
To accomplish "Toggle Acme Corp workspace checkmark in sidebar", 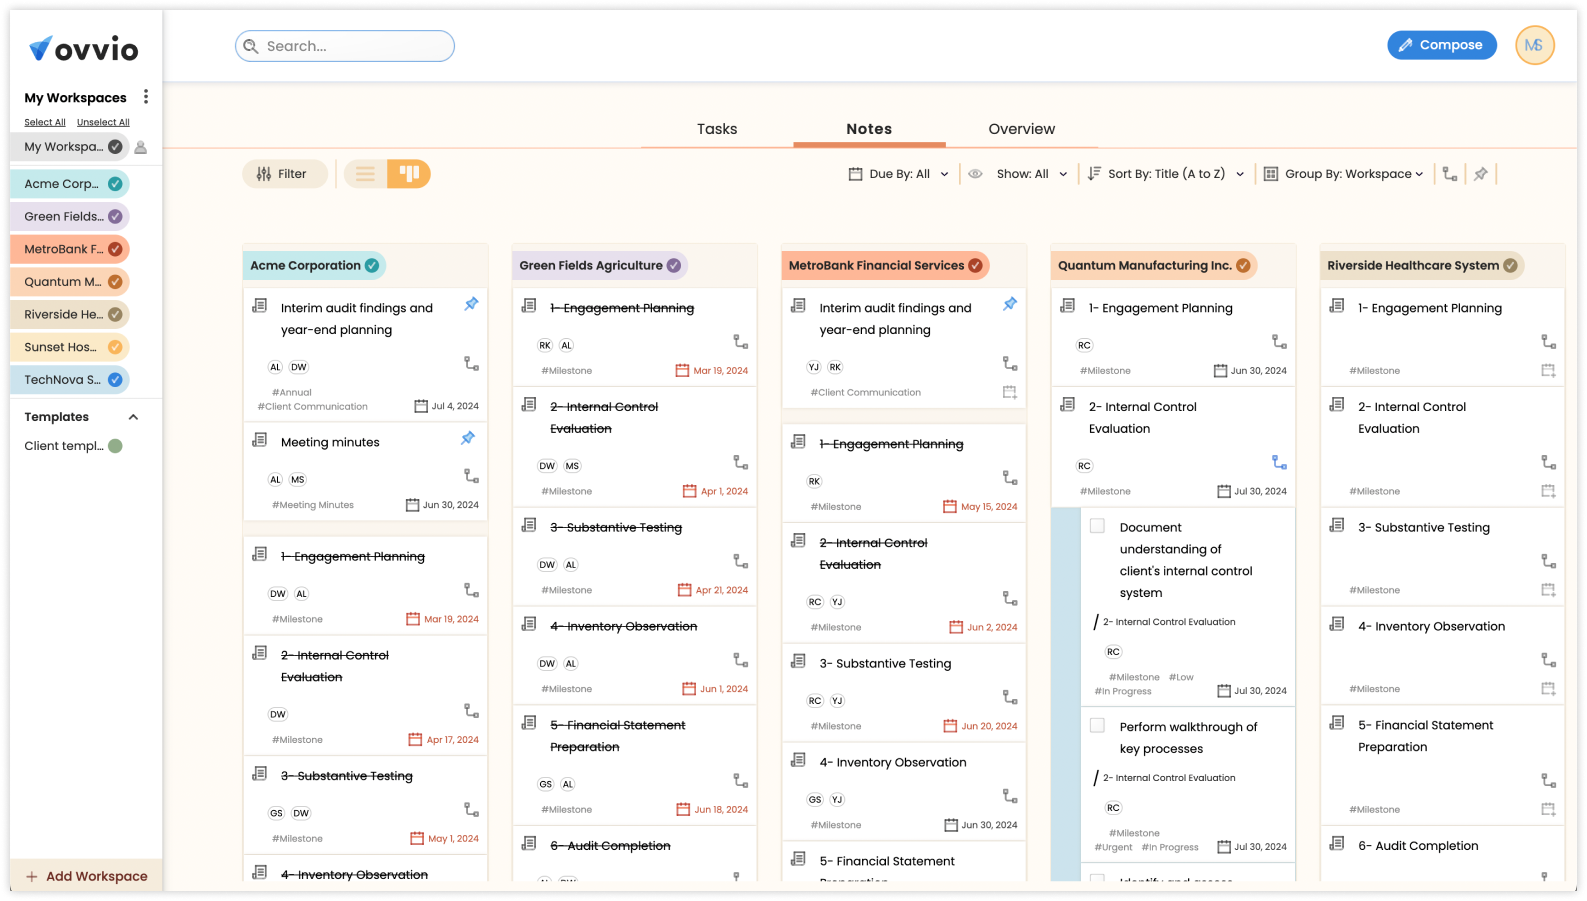I will coord(115,184).
